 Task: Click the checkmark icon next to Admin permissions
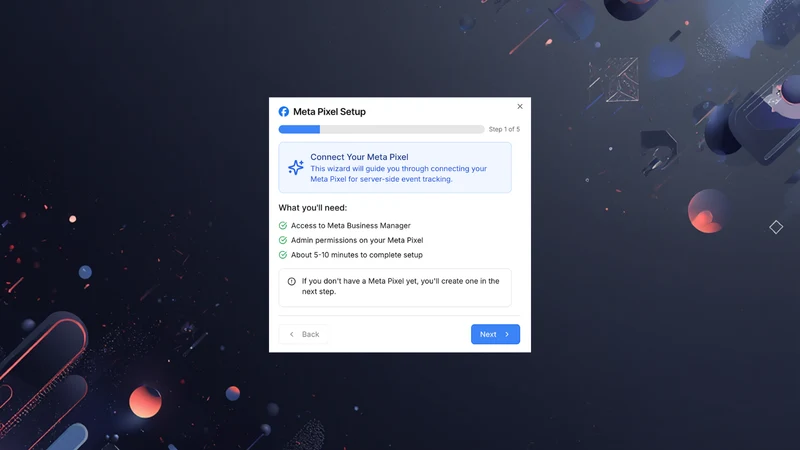pyautogui.click(x=283, y=240)
